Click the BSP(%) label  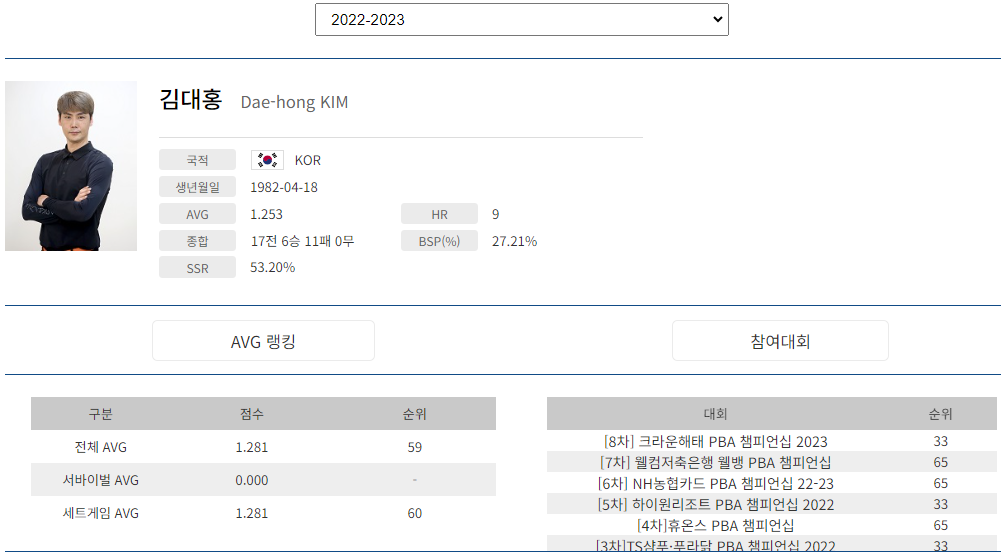[439, 241]
